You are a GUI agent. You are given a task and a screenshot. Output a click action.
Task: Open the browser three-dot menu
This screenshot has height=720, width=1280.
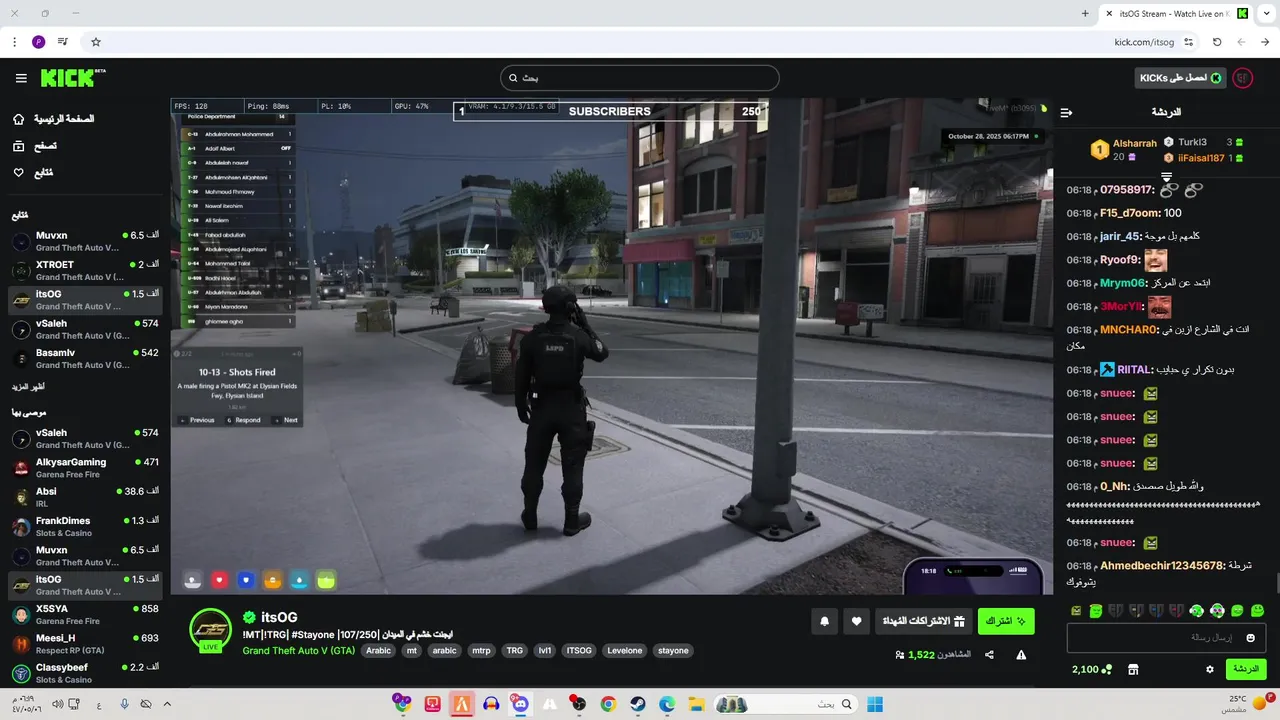tap(14, 42)
